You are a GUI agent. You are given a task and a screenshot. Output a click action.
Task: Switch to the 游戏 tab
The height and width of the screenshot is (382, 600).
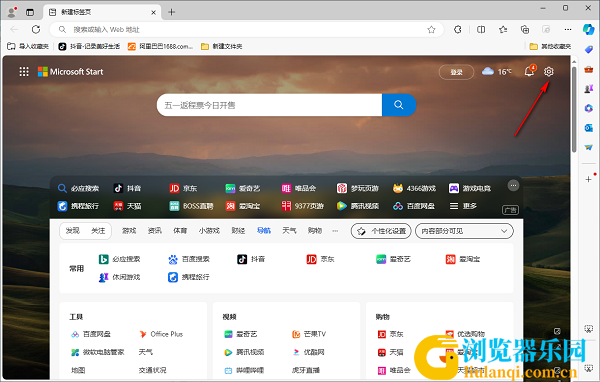tap(129, 231)
